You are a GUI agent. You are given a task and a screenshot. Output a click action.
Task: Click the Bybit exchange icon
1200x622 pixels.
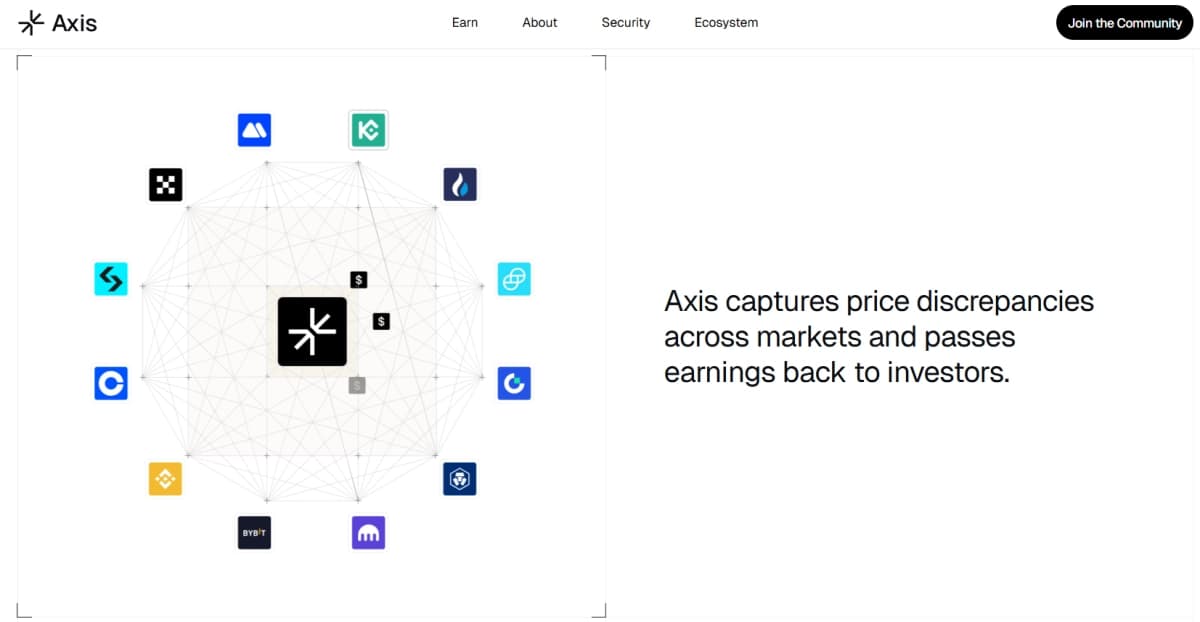pyautogui.click(x=253, y=533)
